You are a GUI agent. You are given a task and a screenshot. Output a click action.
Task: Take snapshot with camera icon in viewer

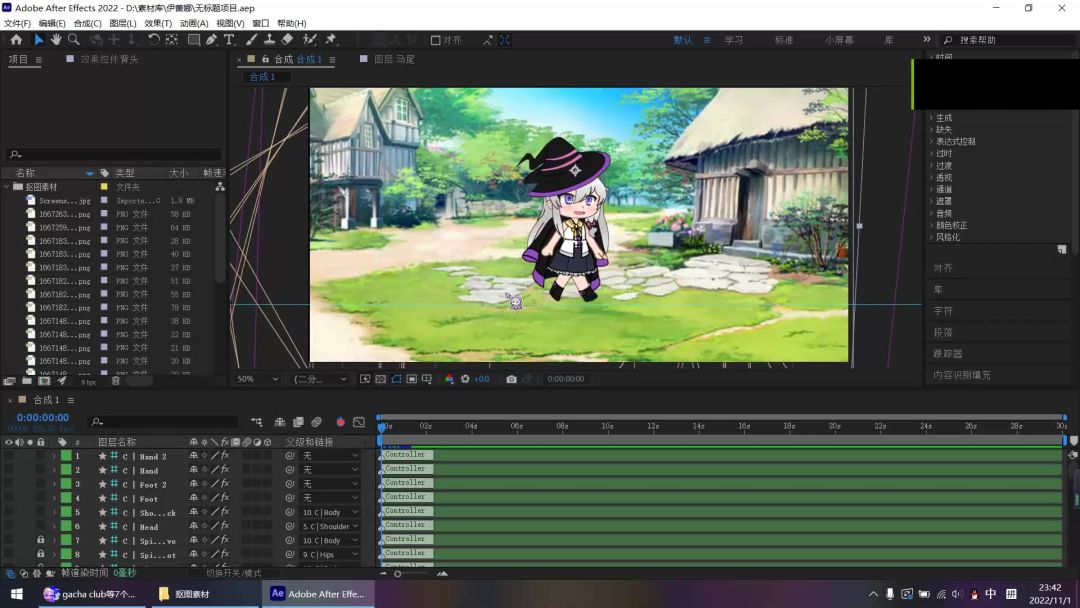(x=511, y=379)
